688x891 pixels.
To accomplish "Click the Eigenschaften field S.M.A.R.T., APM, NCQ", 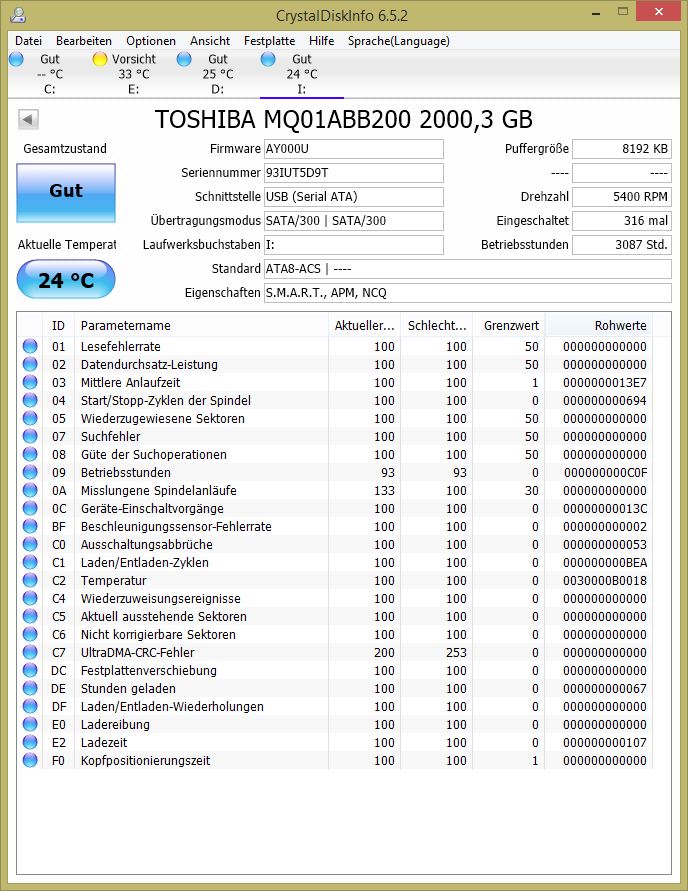I will [x=468, y=293].
